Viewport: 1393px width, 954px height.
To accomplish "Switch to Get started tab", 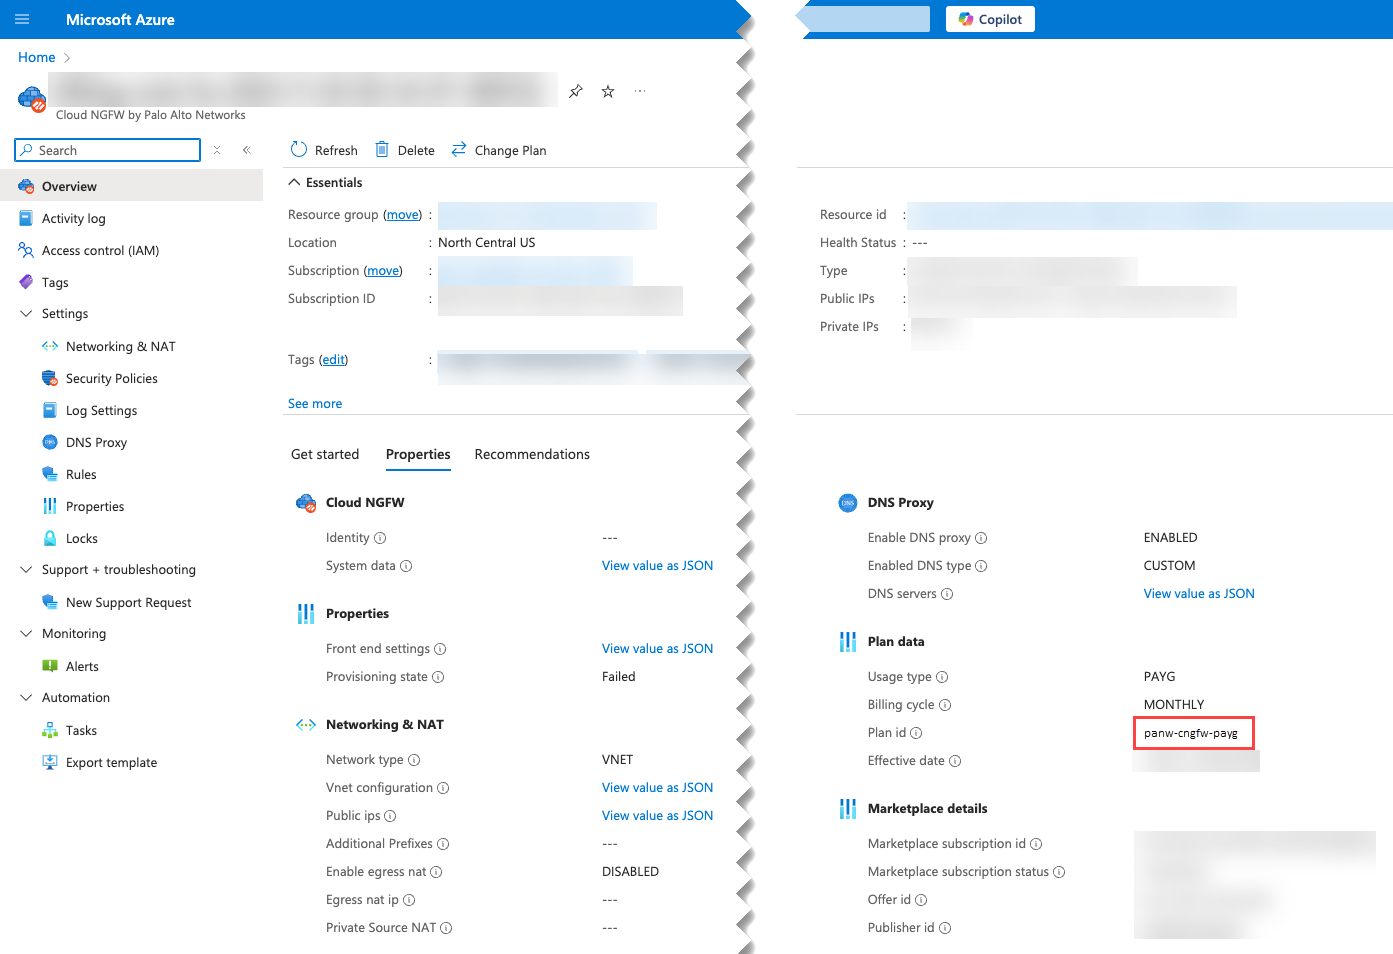I will pos(325,454).
